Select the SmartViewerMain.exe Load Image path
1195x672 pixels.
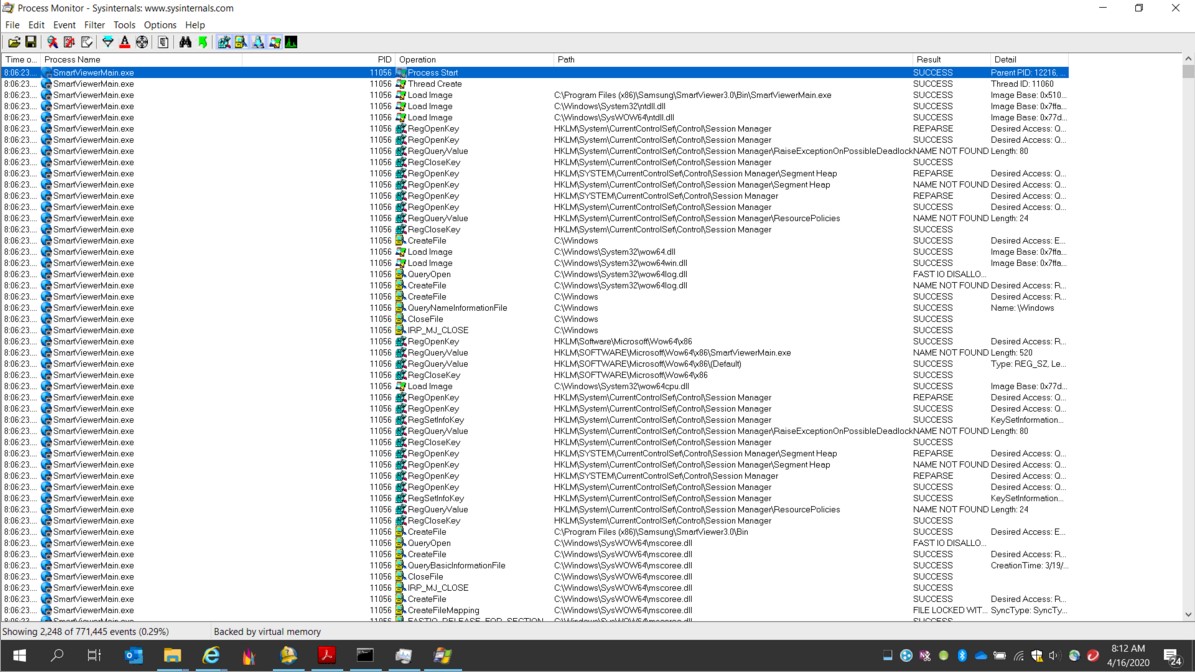click(x=693, y=95)
